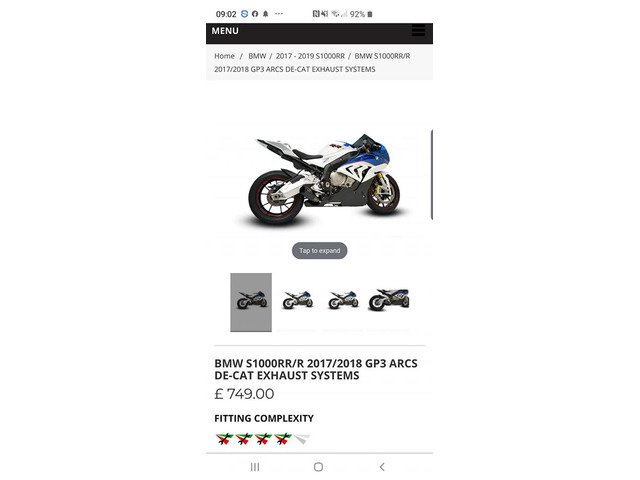The width and height of the screenshot is (640, 480).
Task: Open the hamburger menu icon
Action: click(418, 31)
